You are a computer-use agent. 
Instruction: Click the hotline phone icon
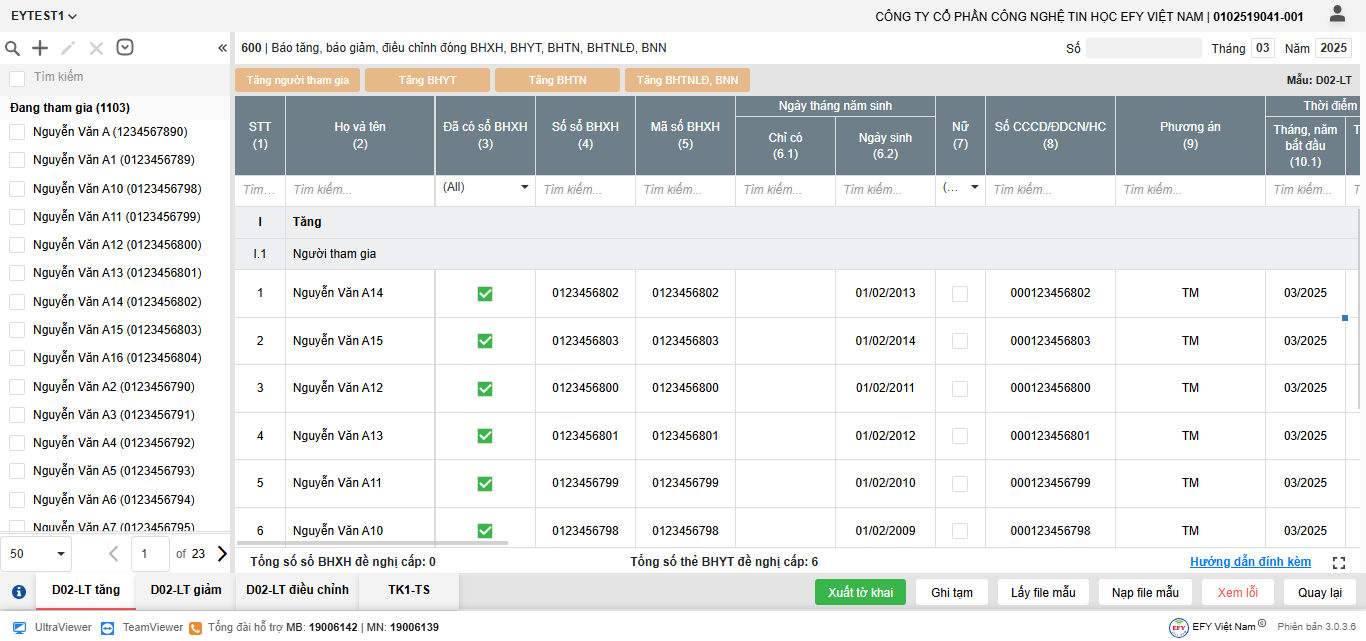coord(197,627)
